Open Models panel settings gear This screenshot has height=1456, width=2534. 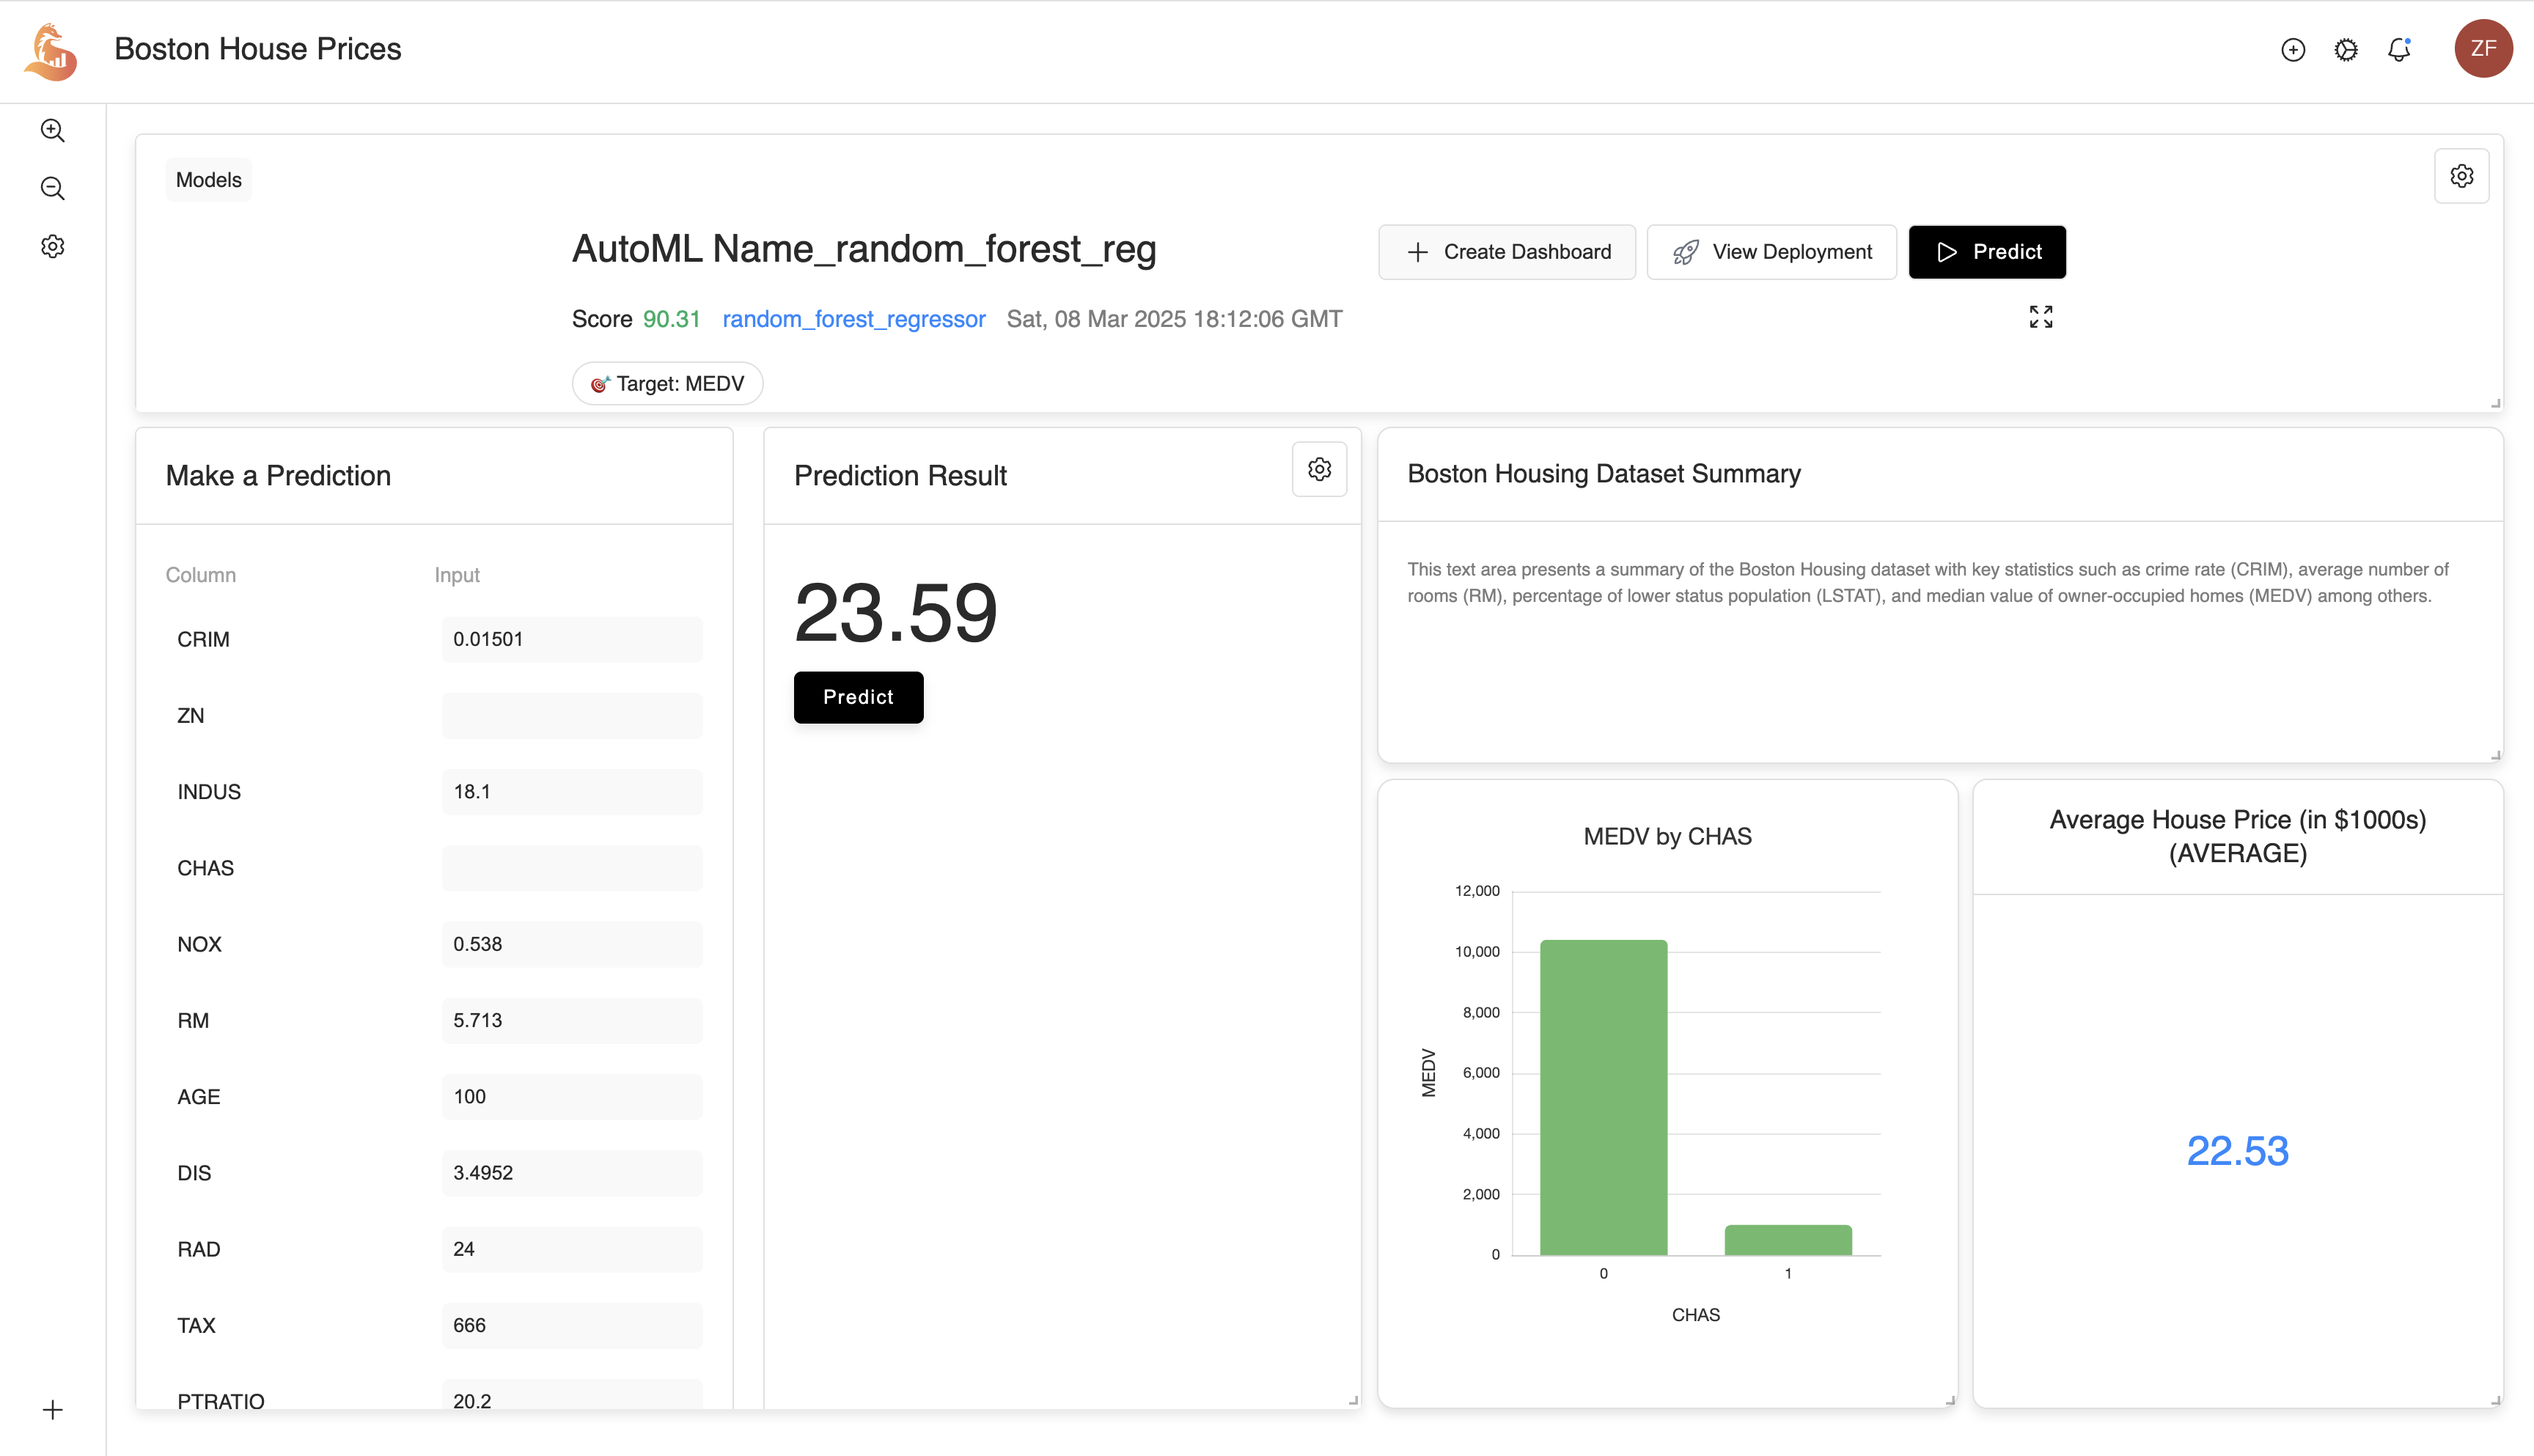(x=2461, y=176)
